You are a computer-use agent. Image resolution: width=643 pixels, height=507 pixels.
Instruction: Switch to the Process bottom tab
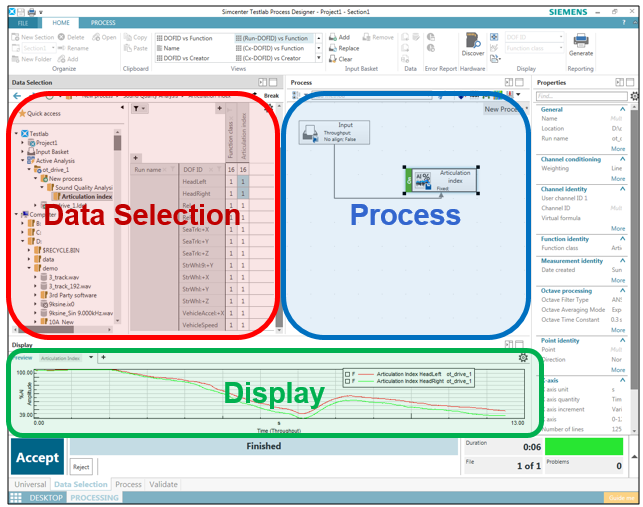click(x=128, y=484)
